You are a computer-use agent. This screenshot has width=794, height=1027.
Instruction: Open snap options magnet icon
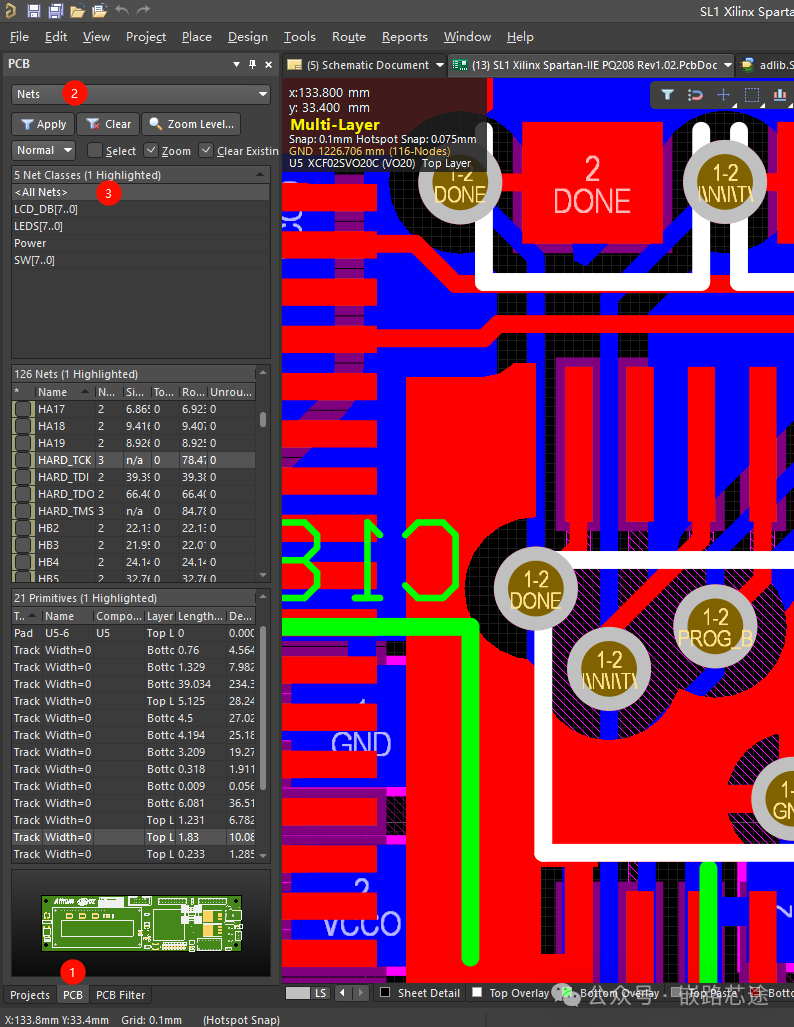[695, 95]
